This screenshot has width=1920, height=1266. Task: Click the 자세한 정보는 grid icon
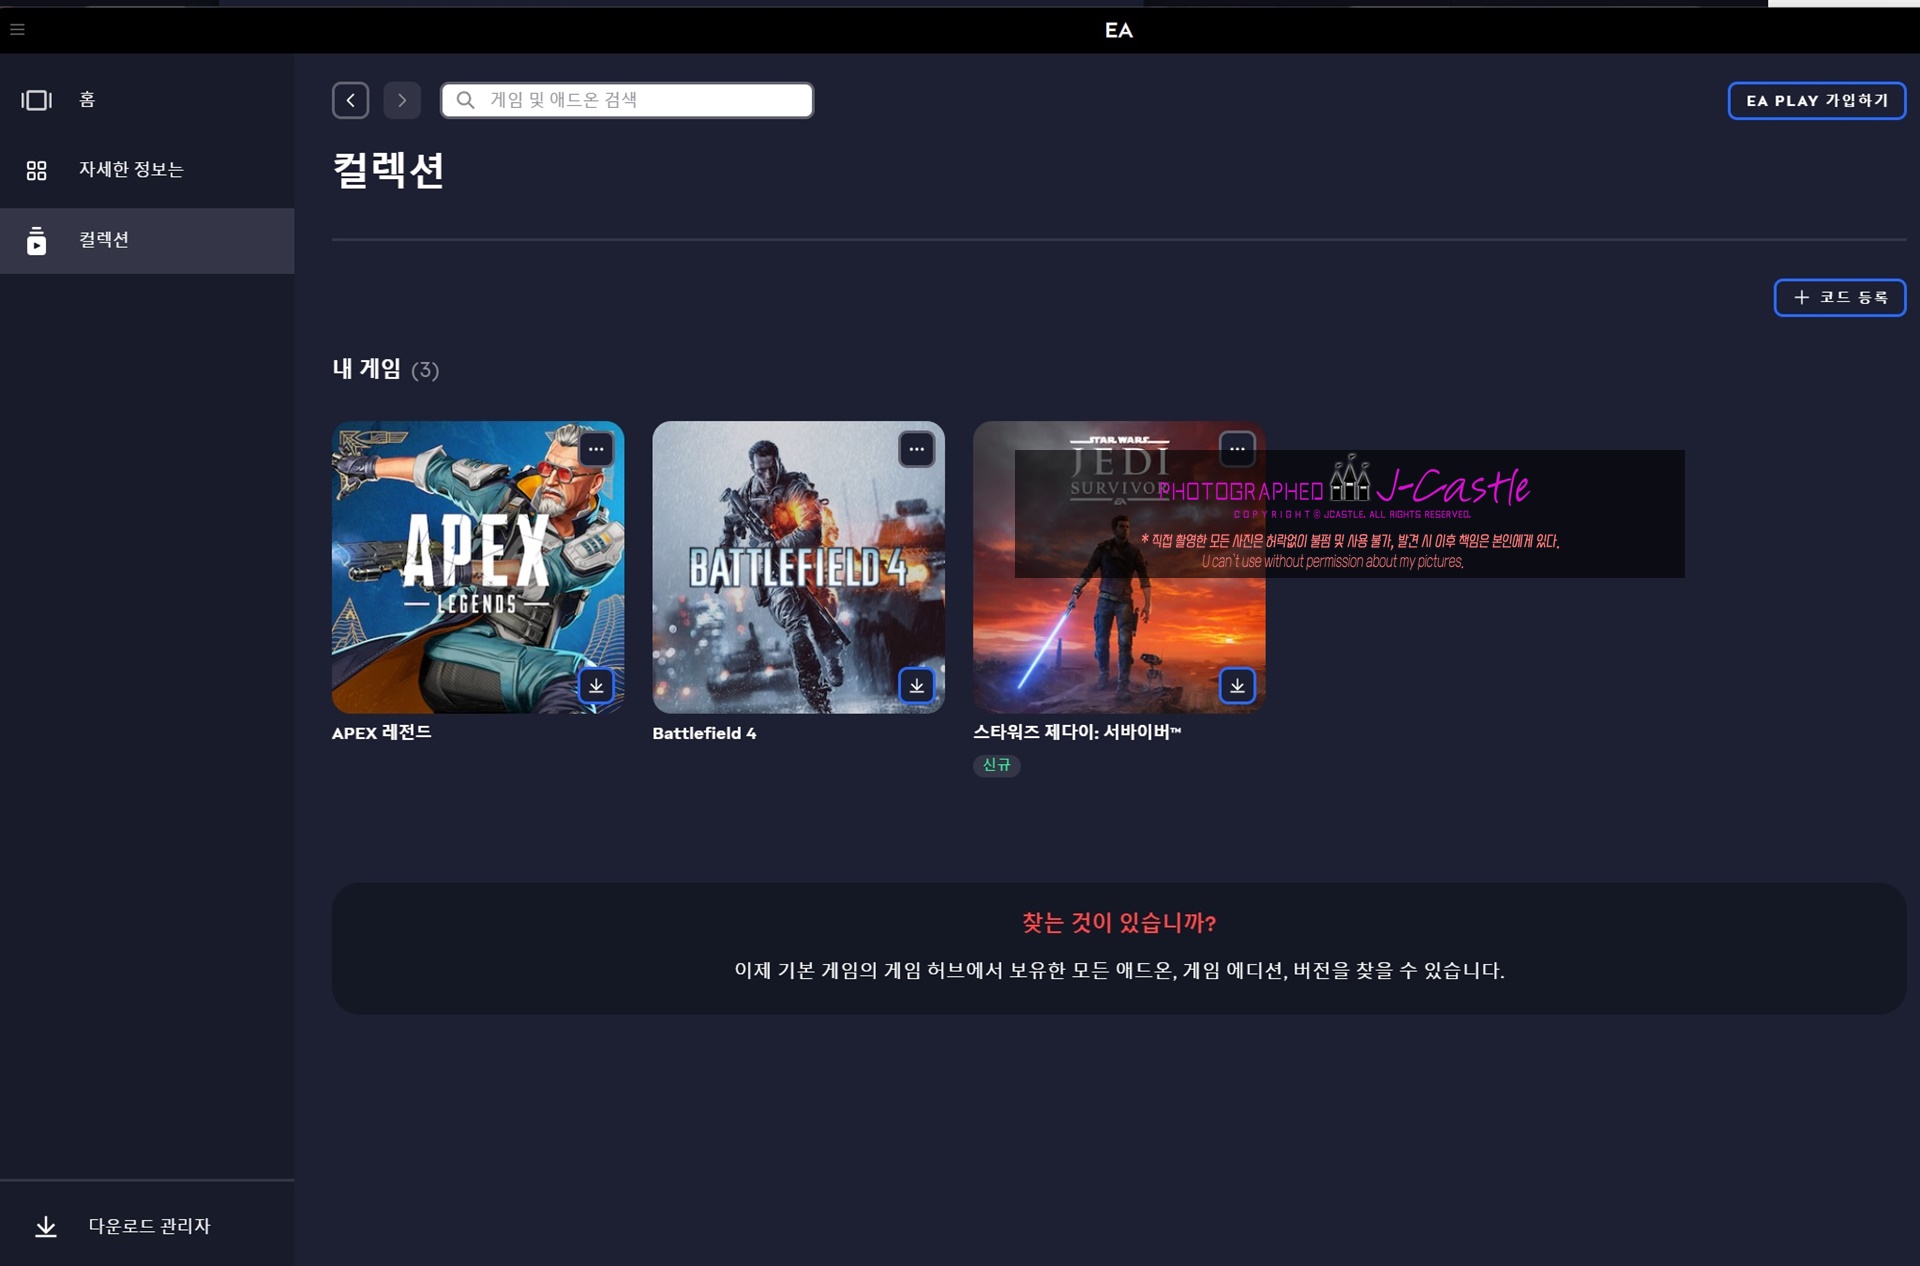(37, 171)
